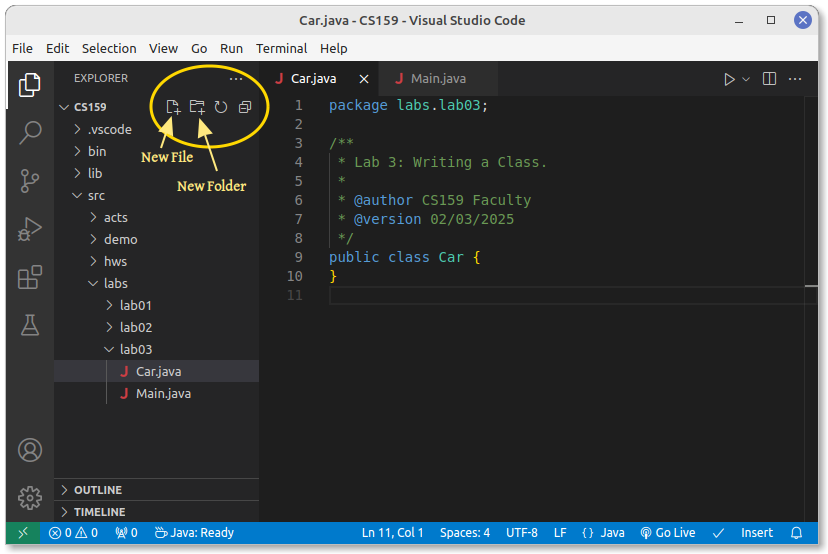
Task: Open the Manage gear settings icon
Action: coord(30,497)
